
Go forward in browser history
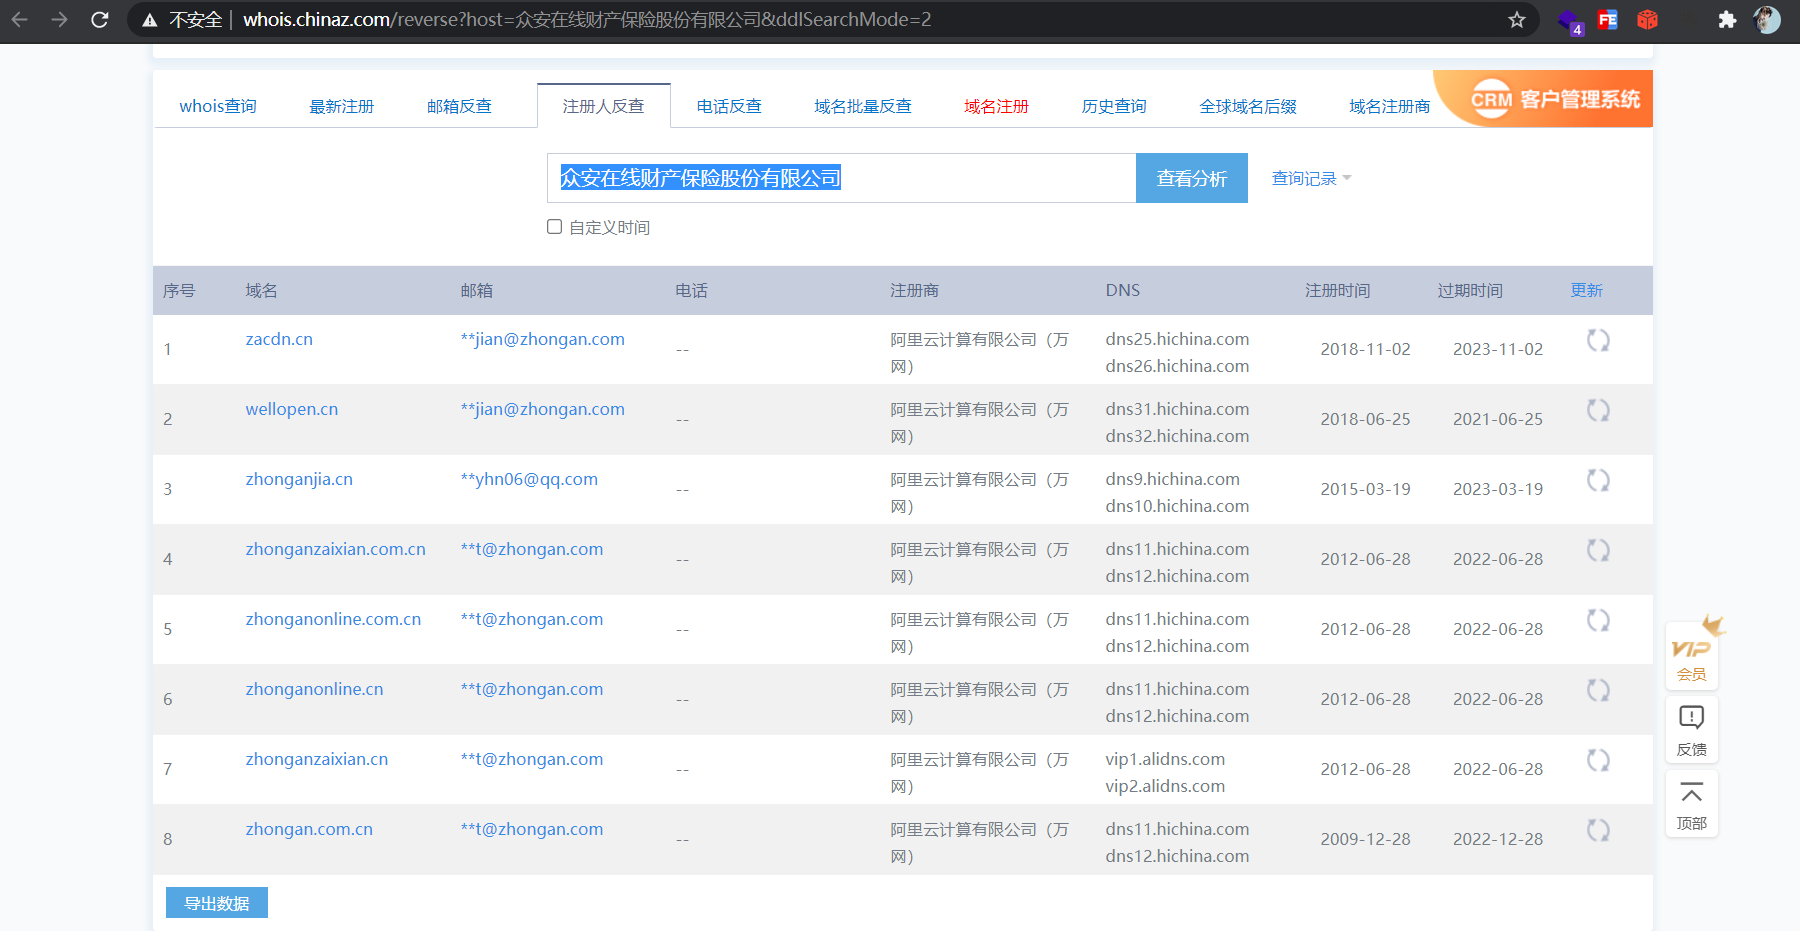click(x=60, y=20)
